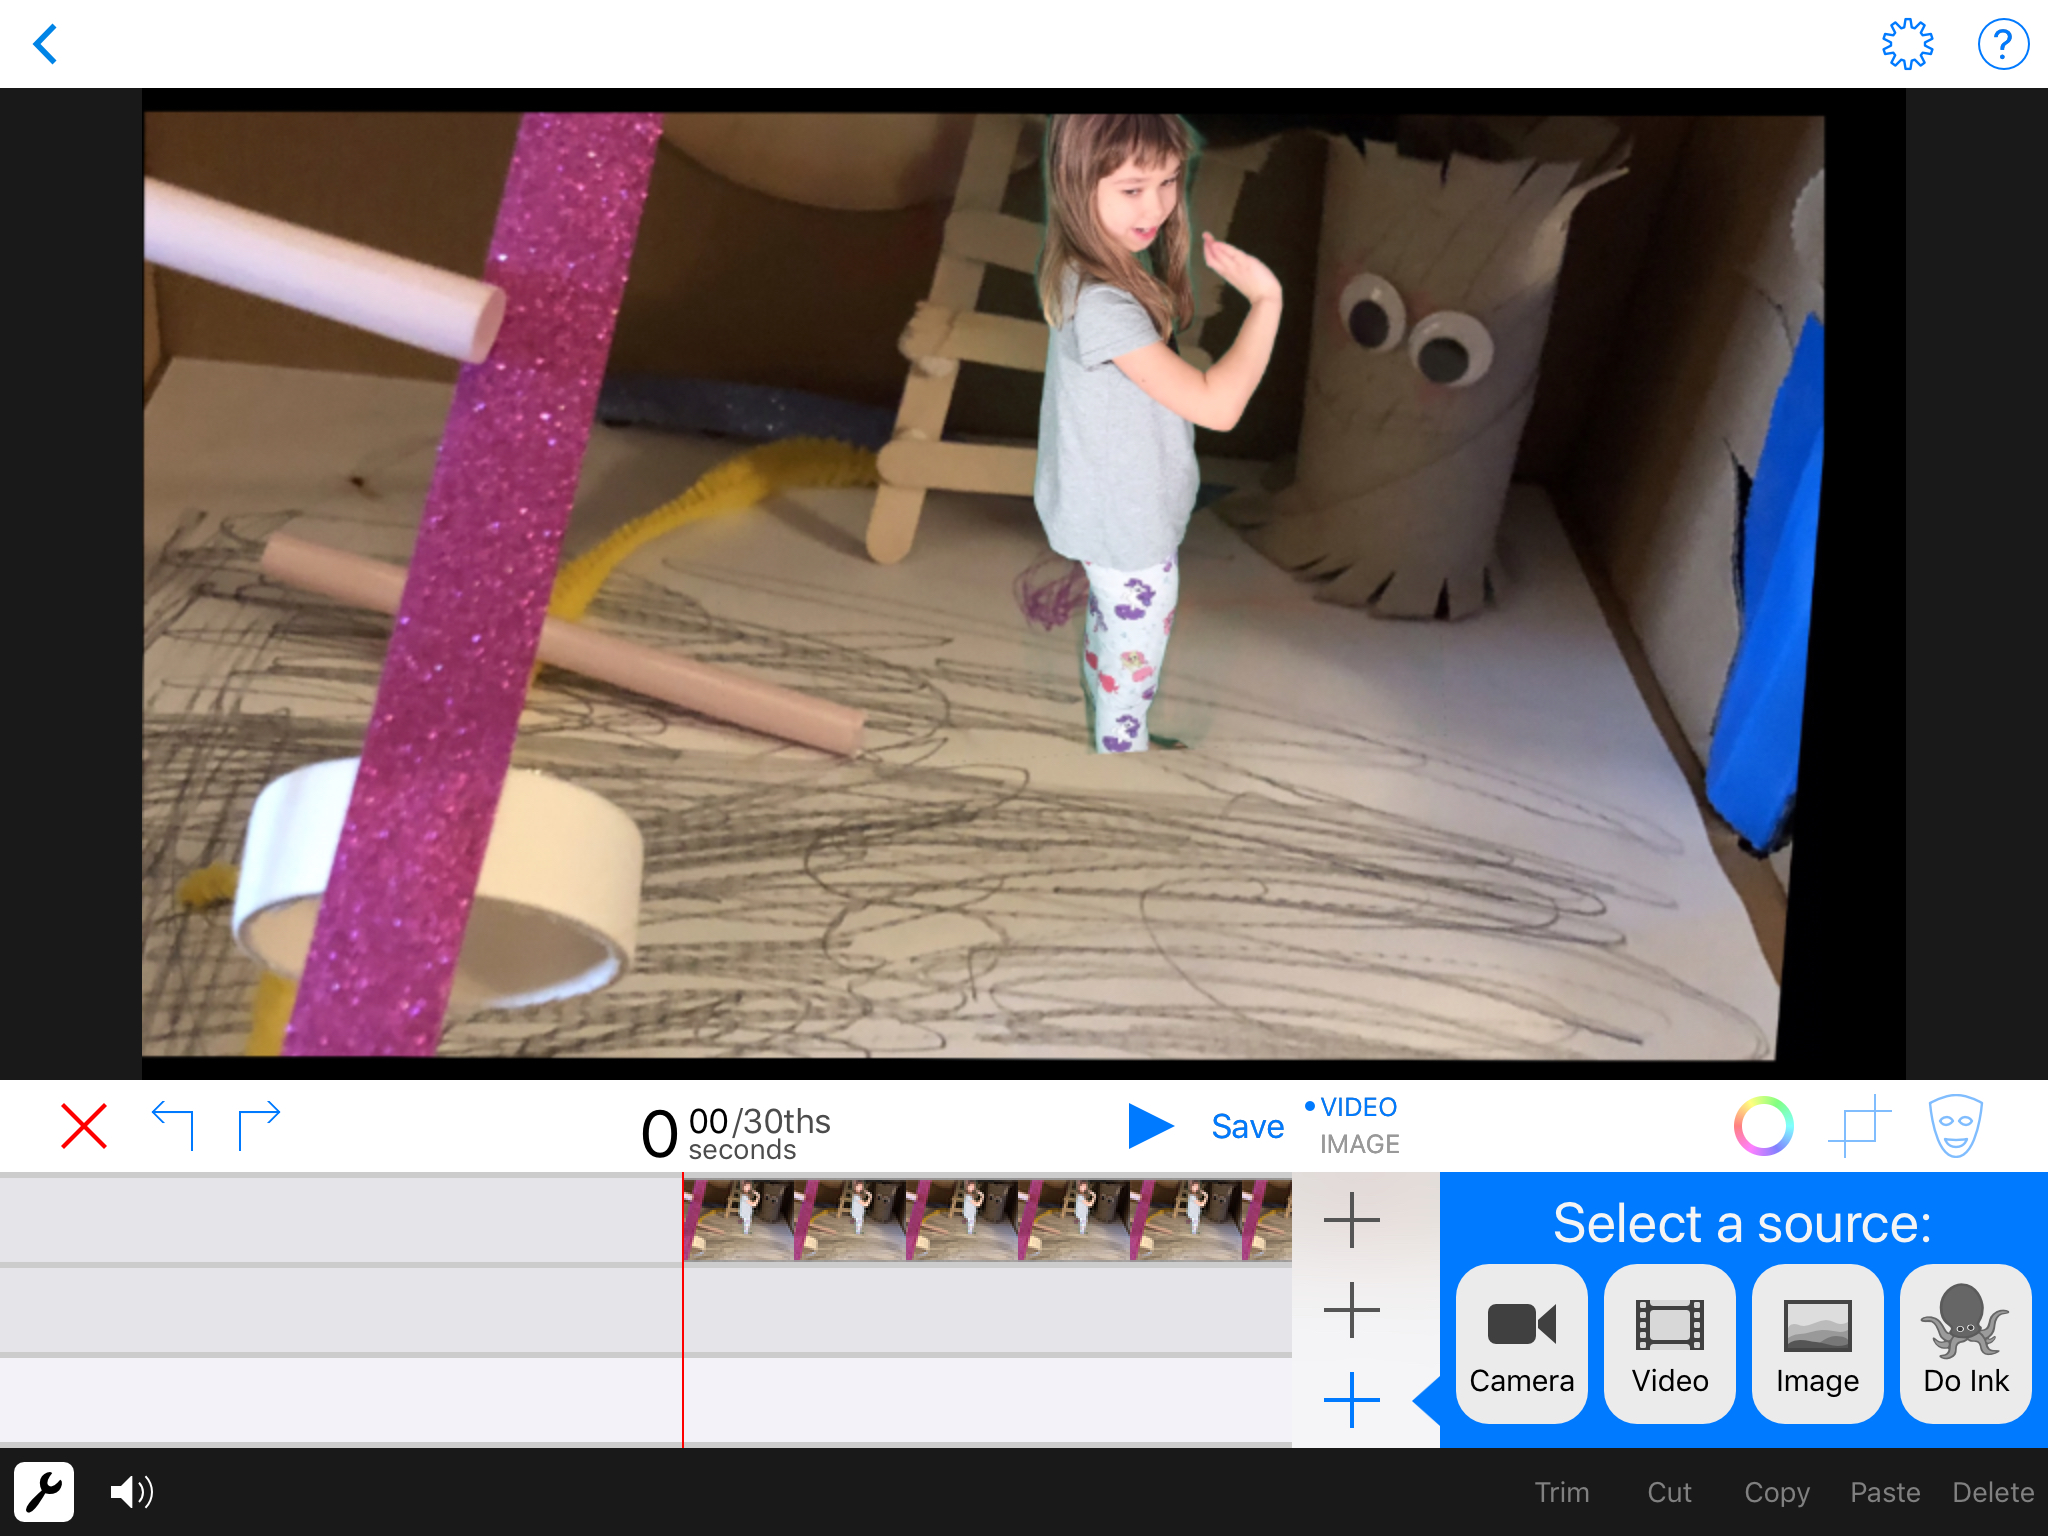
Task: Click the red X cancel icon
Action: coord(84,1126)
